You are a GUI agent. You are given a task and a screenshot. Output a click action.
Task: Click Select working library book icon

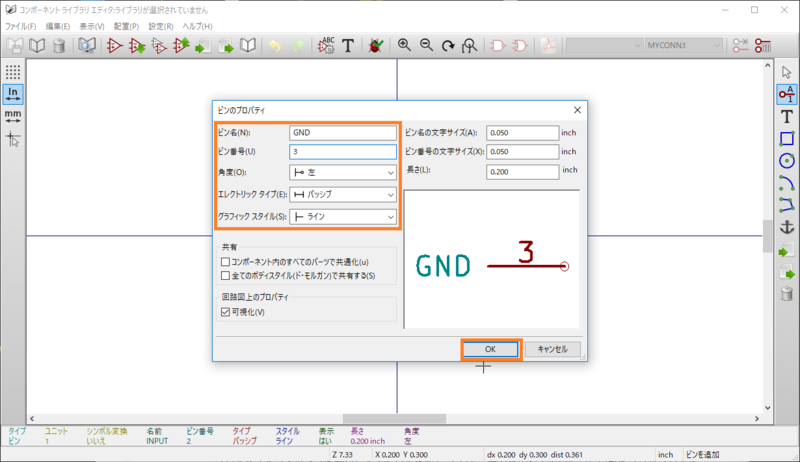click(x=37, y=45)
